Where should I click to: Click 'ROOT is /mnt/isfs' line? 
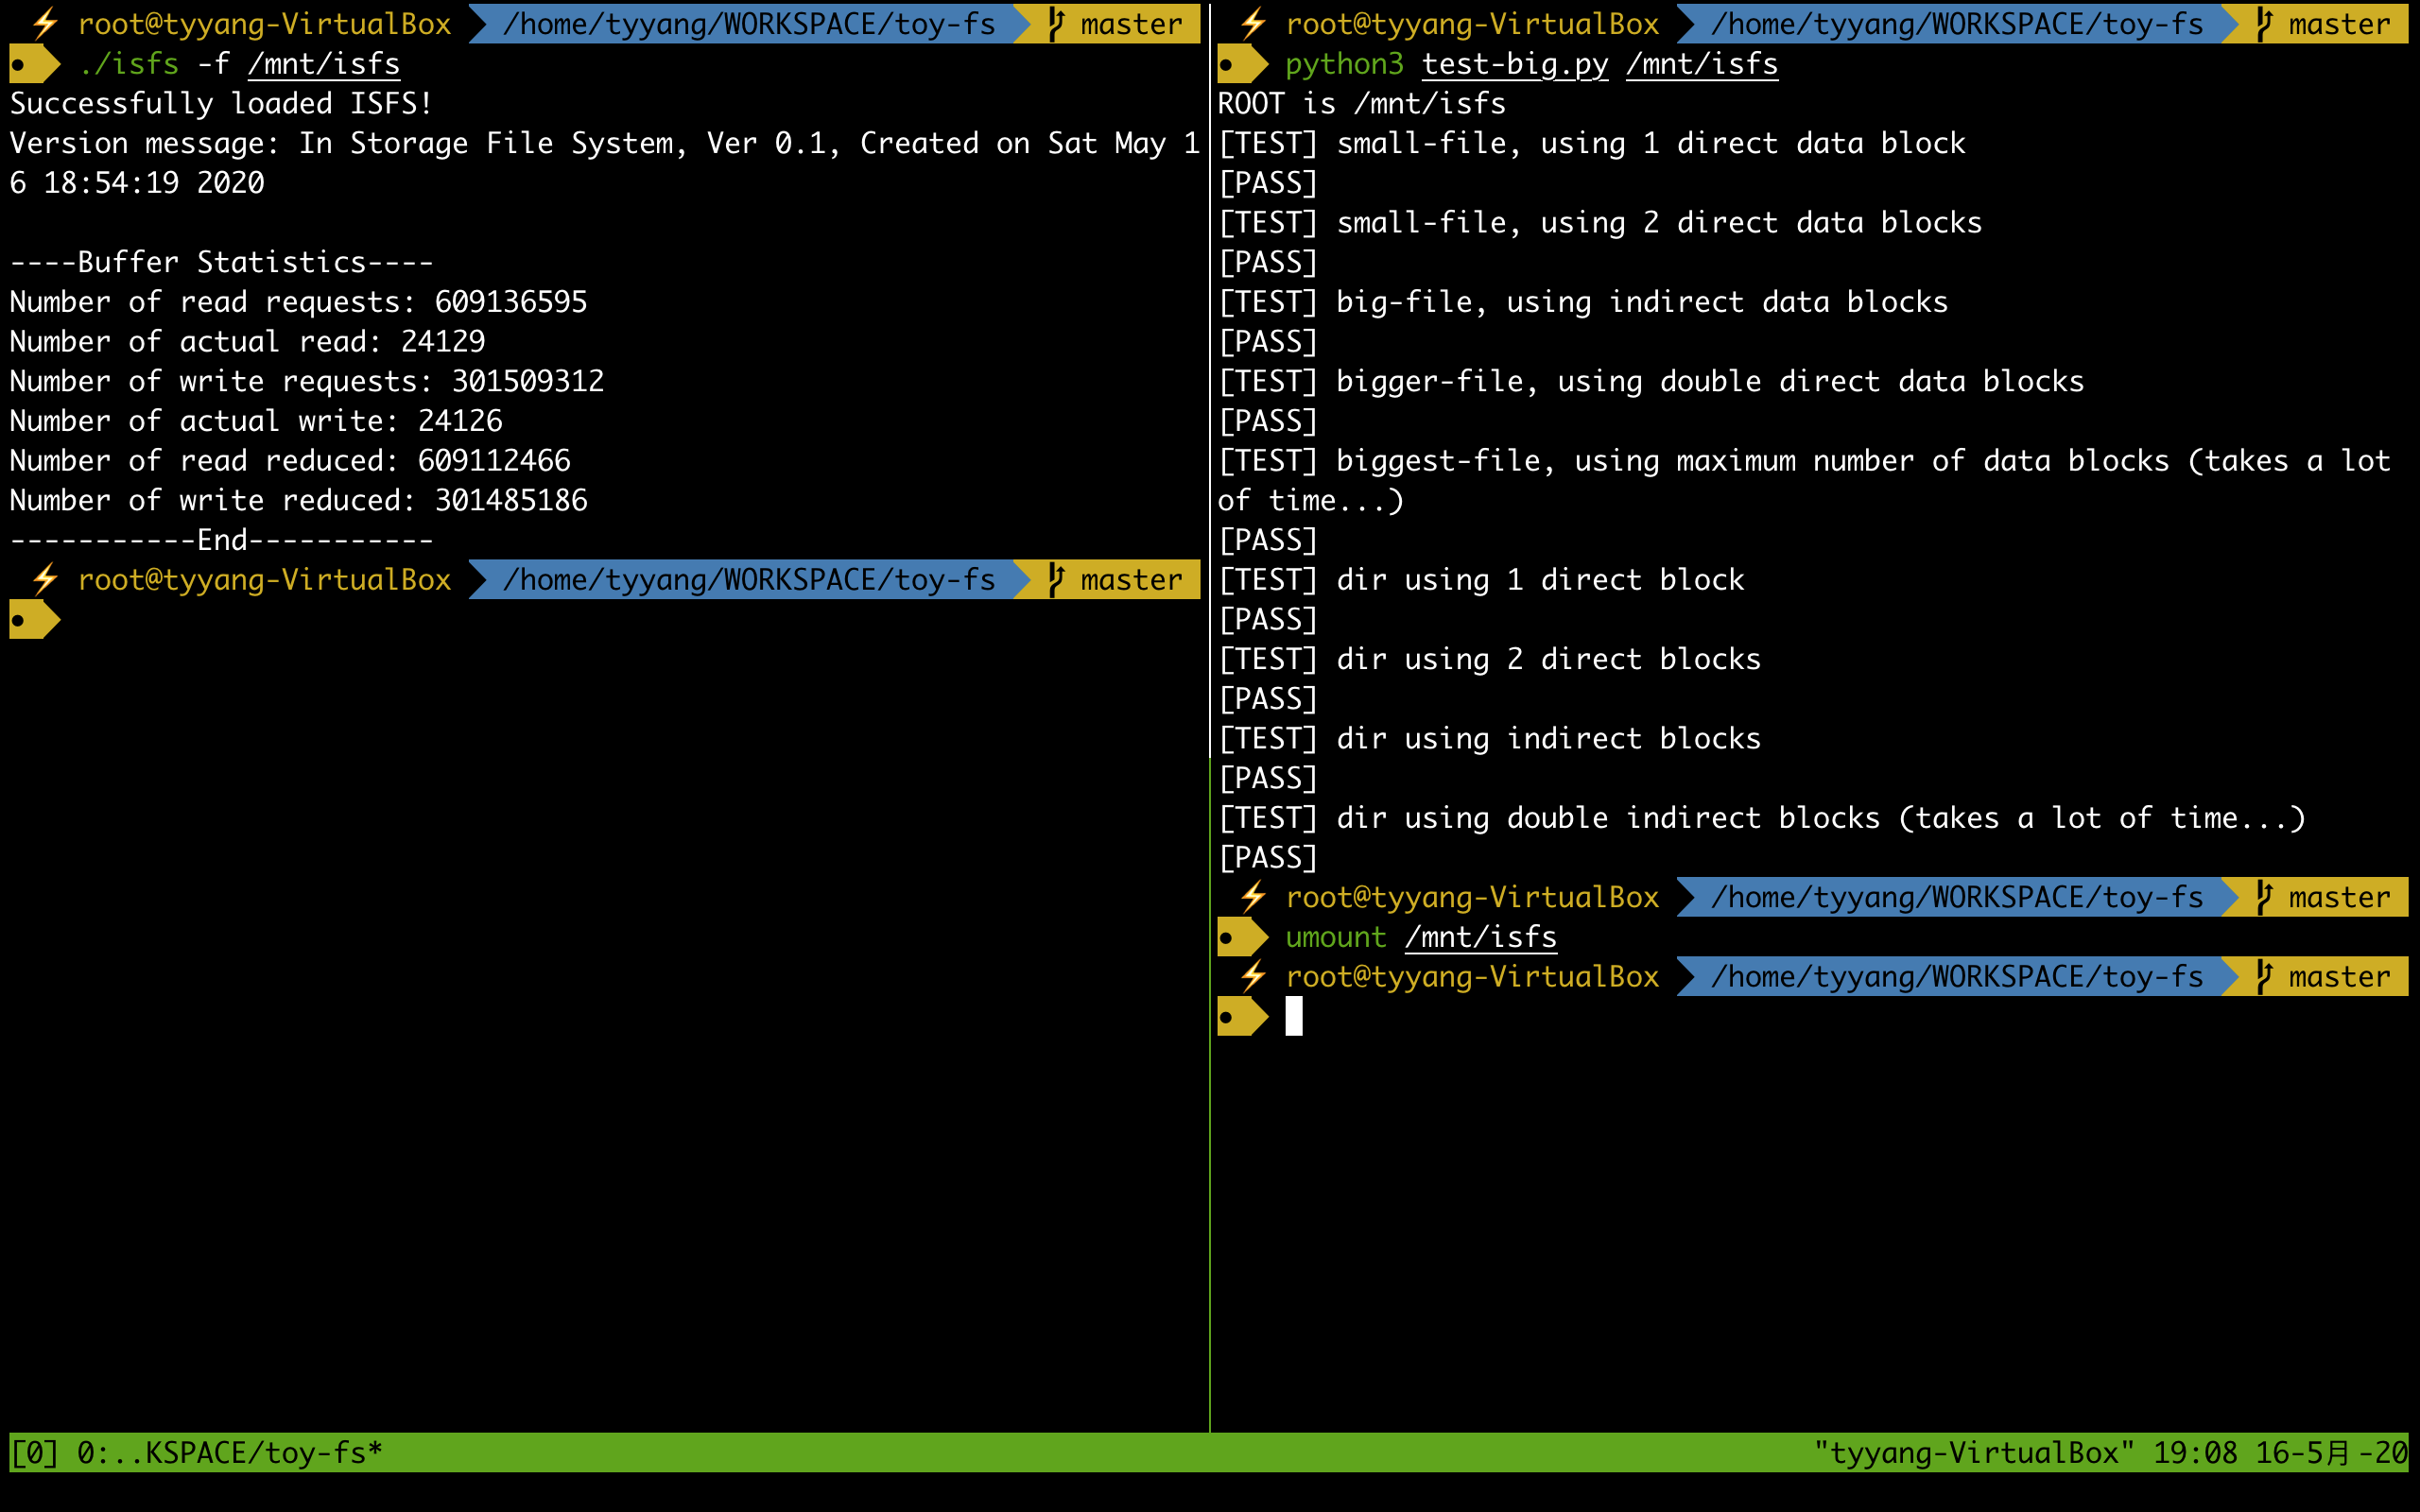point(1361,103)
